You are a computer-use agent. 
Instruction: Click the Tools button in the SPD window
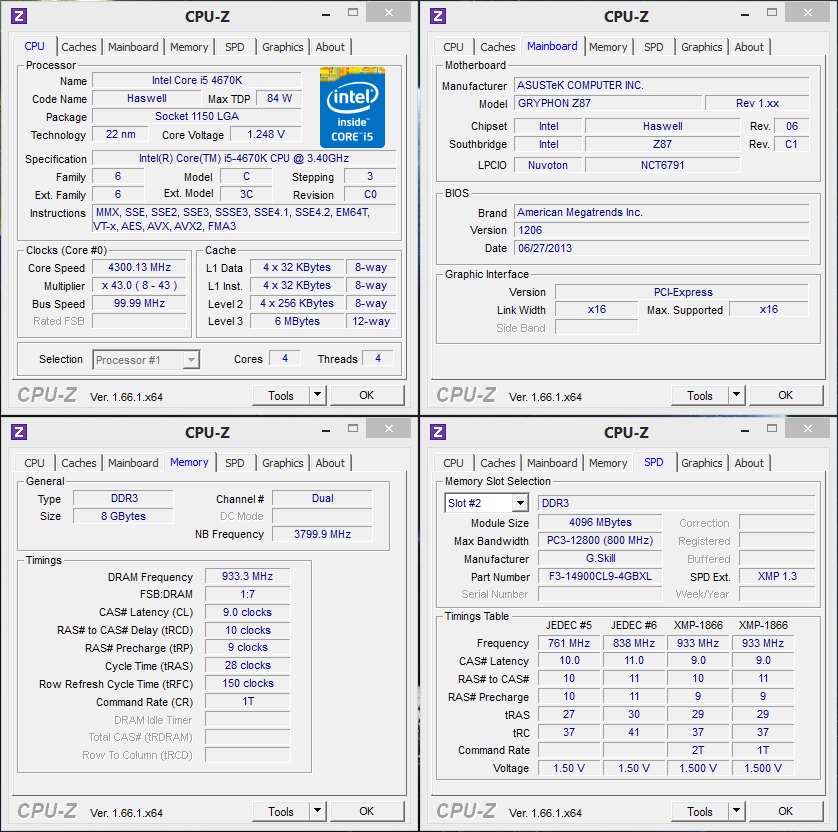[700, 811]
